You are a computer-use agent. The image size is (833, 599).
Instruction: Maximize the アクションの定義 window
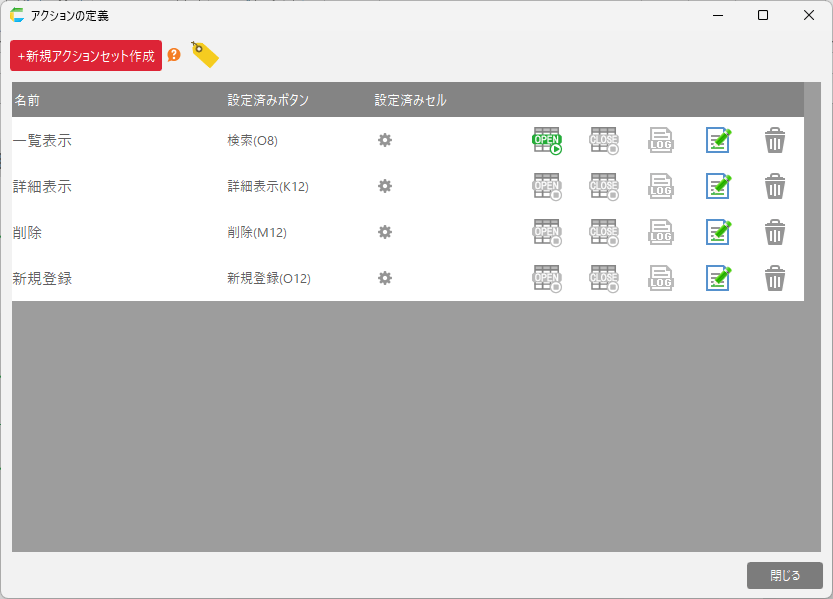tap(763, 15)
